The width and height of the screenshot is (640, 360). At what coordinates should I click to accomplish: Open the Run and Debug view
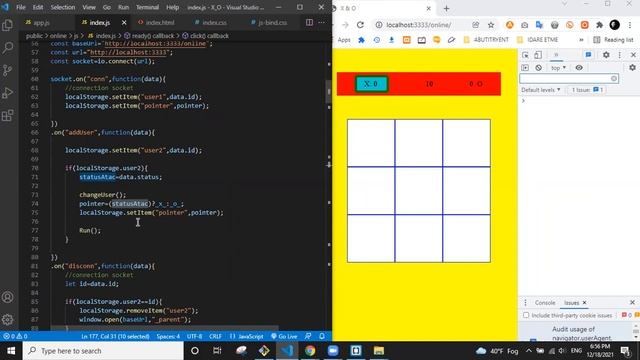pyautogui.click(x=7, y=93)
